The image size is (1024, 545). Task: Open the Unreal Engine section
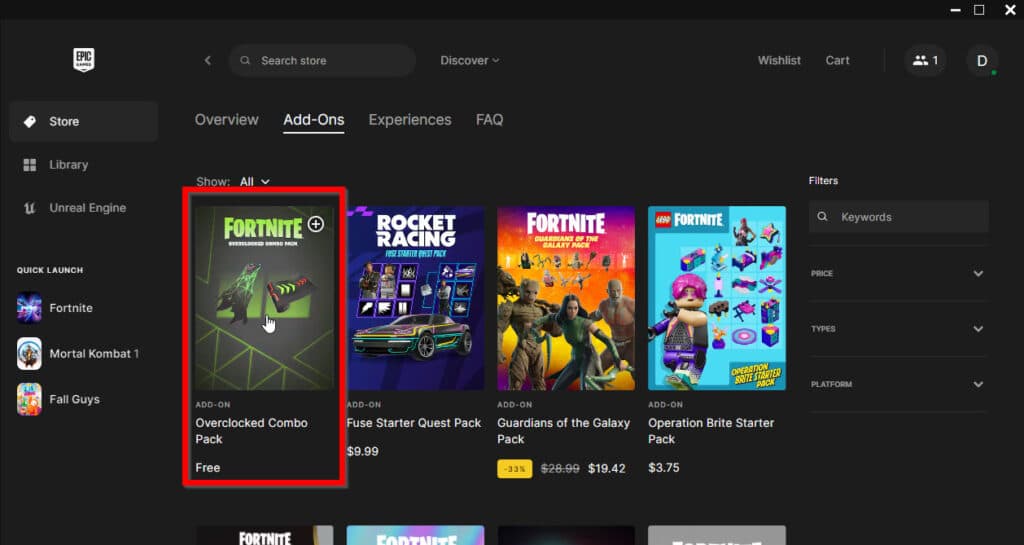pos(86,208)
